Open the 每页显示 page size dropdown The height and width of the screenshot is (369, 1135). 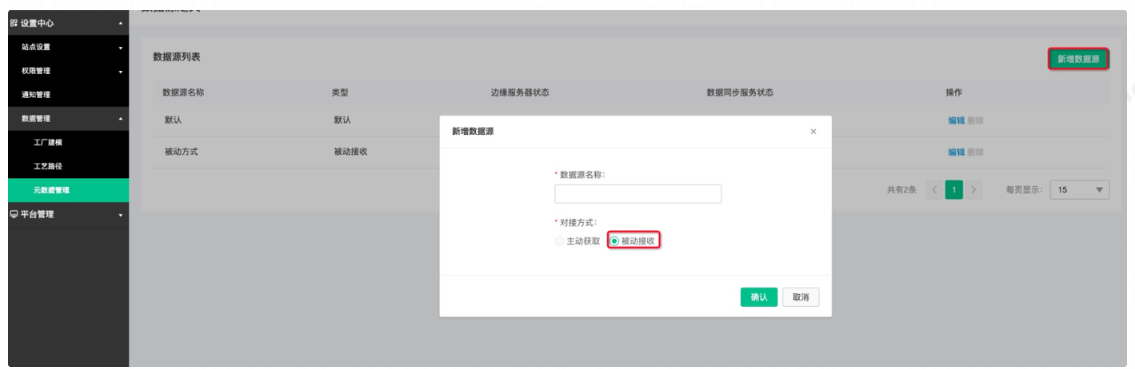[x=1080, y=190]
